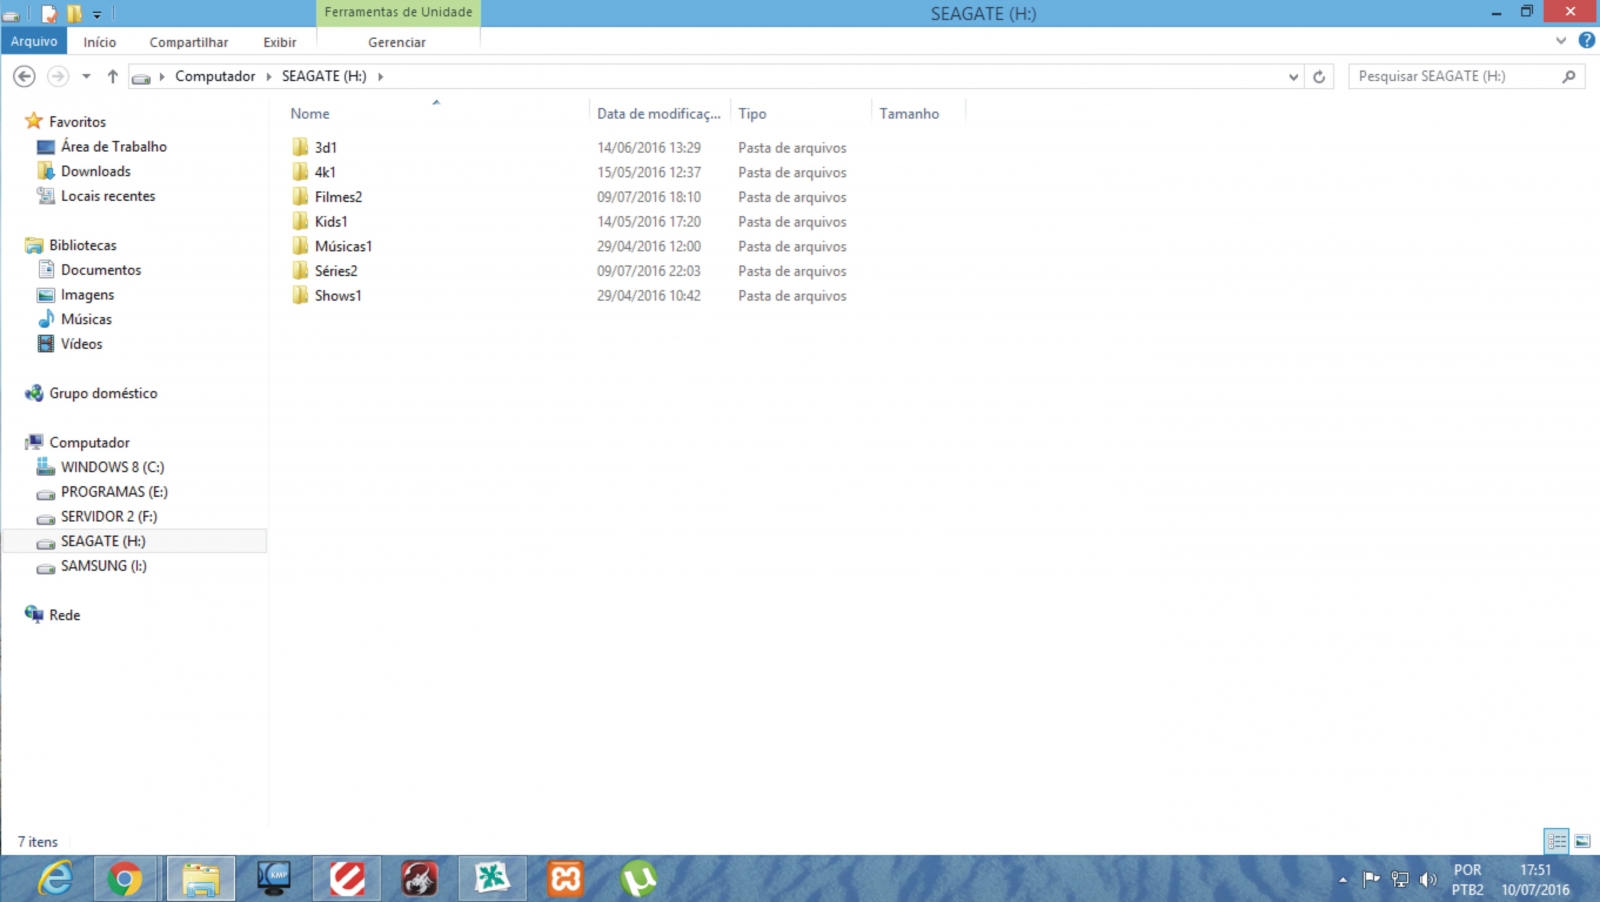
Task: Open the address bar history dropdown
Action: click(x=1293, y=77)
